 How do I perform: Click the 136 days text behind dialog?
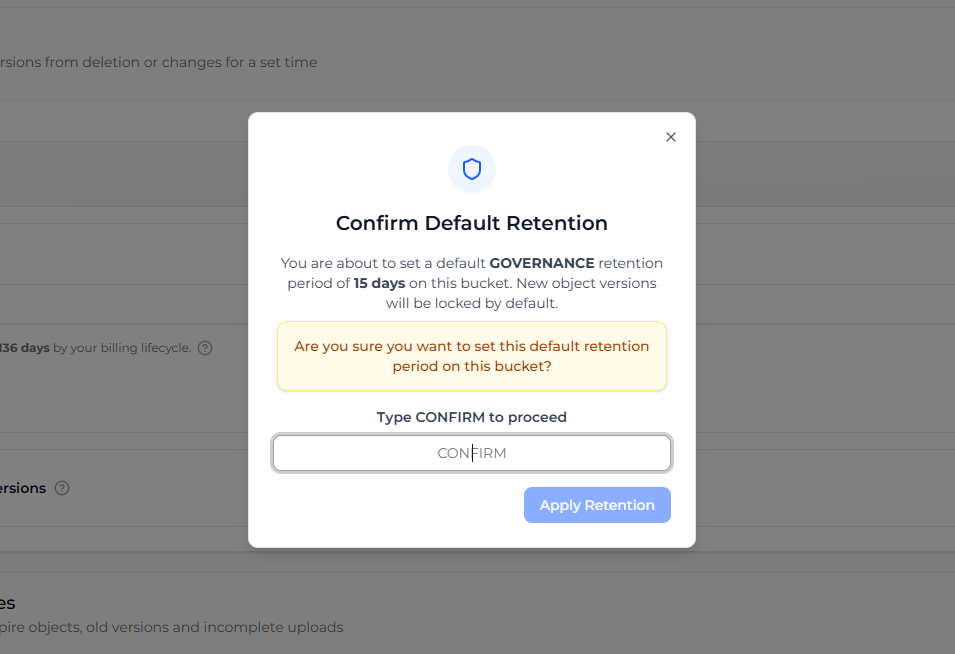(x=24, y=348)
